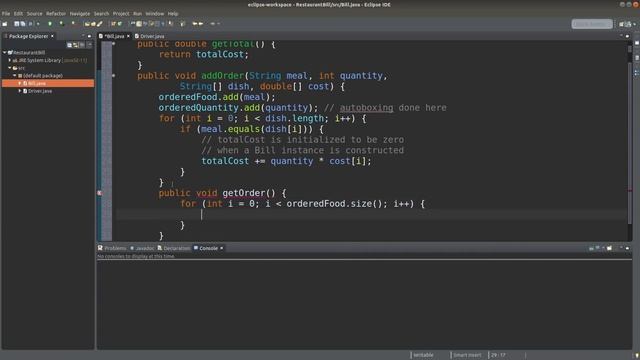Open the Window menu
The height and width of the screenshot is (360, 640).
tap(155, 13)
